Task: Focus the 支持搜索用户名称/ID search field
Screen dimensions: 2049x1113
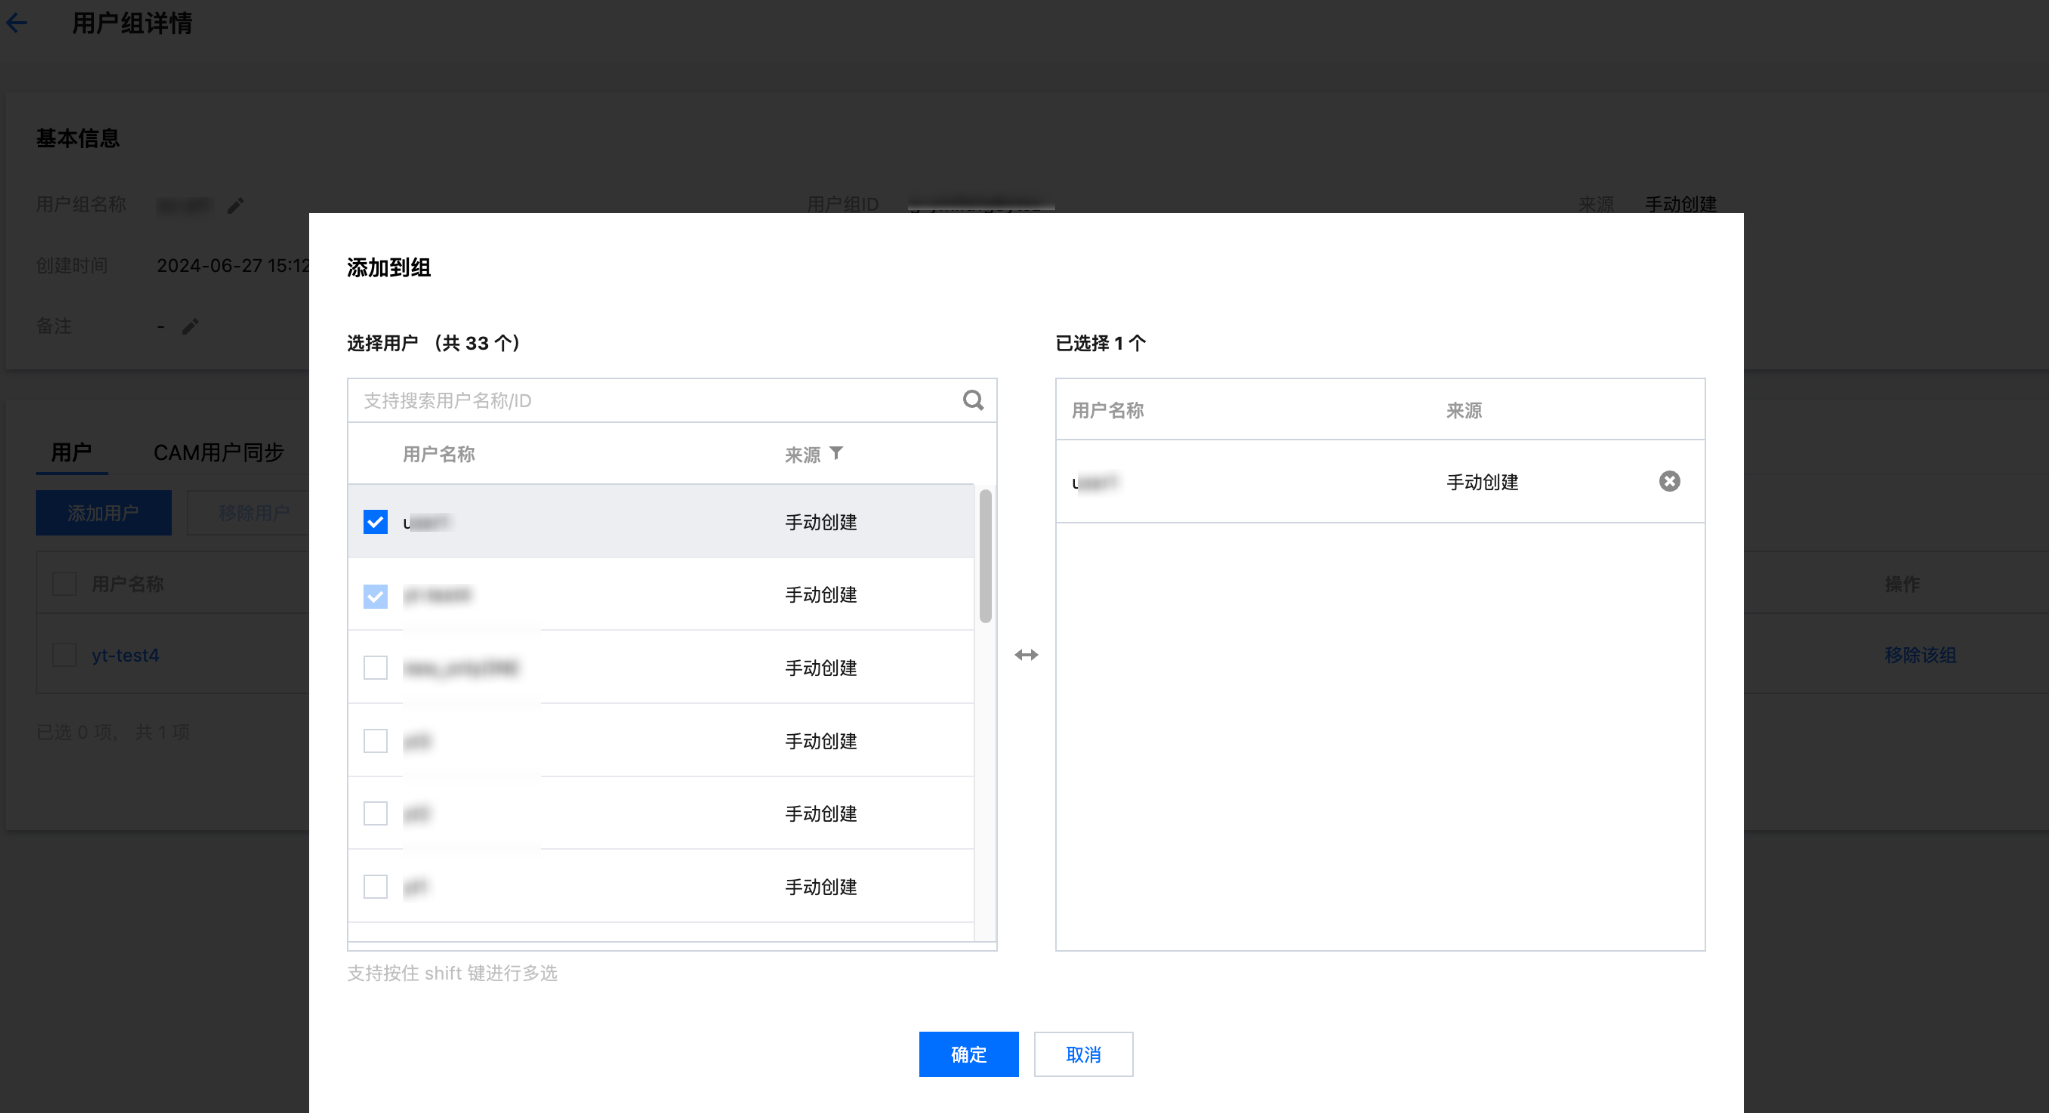Action: click(650, 400)
